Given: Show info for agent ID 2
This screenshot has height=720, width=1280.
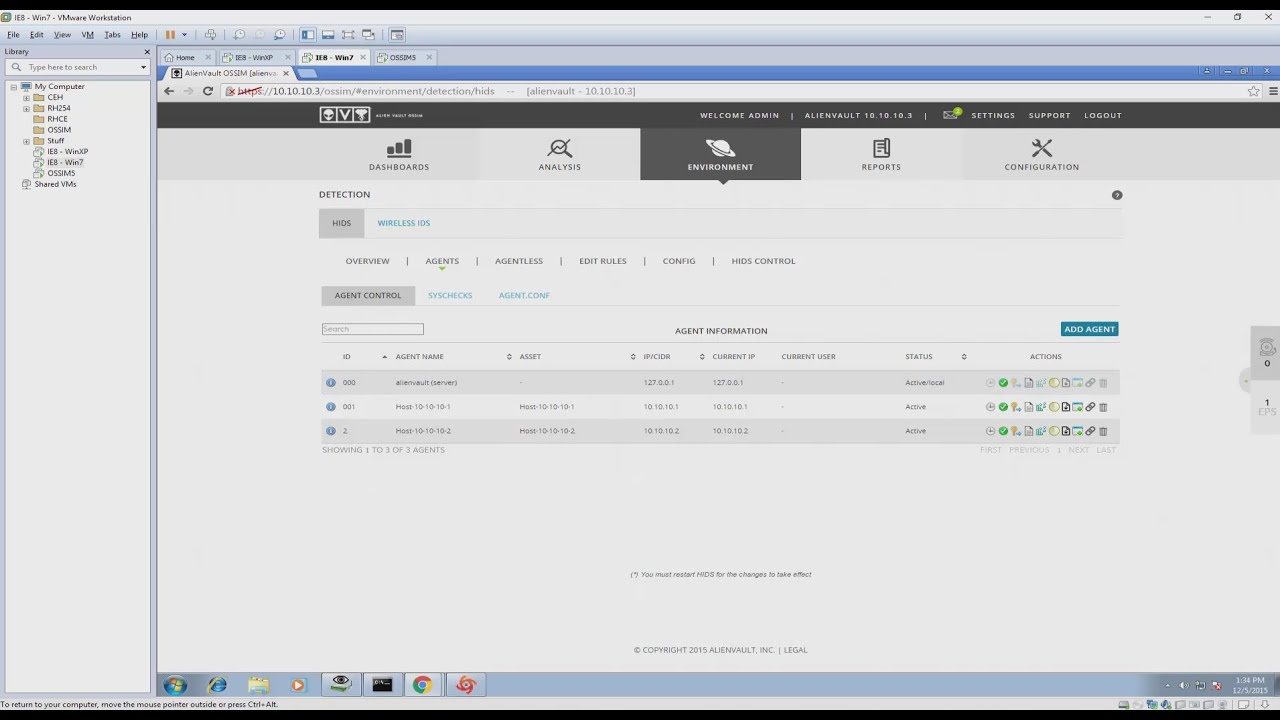Looking at the screenshot, I should 331,431.
